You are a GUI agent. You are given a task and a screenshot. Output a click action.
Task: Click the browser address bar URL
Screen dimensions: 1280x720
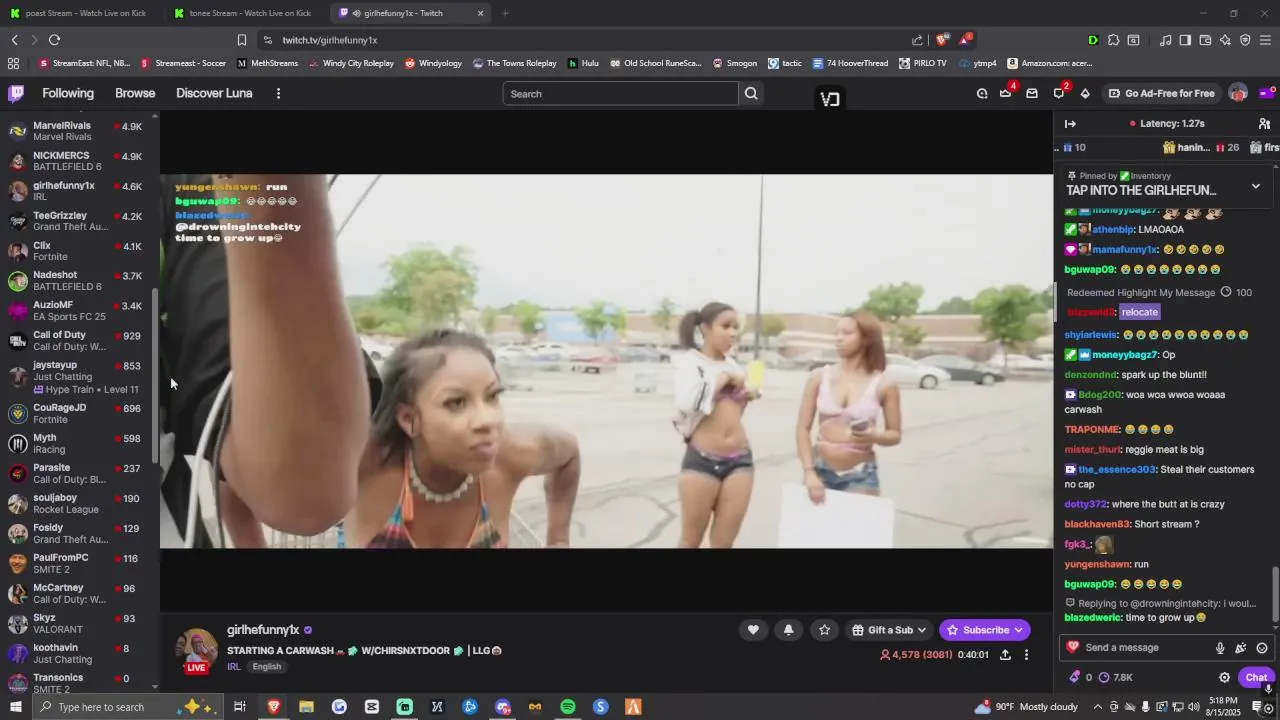pos(329,40)
